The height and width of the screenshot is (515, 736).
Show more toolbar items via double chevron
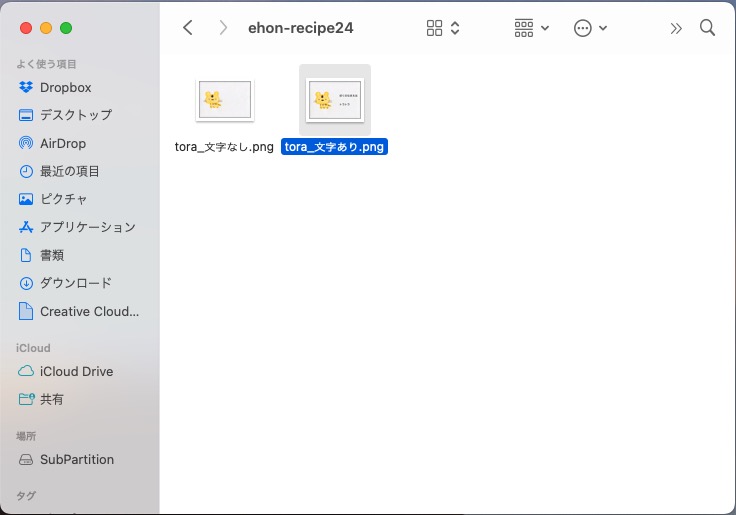tap(676, 28)
